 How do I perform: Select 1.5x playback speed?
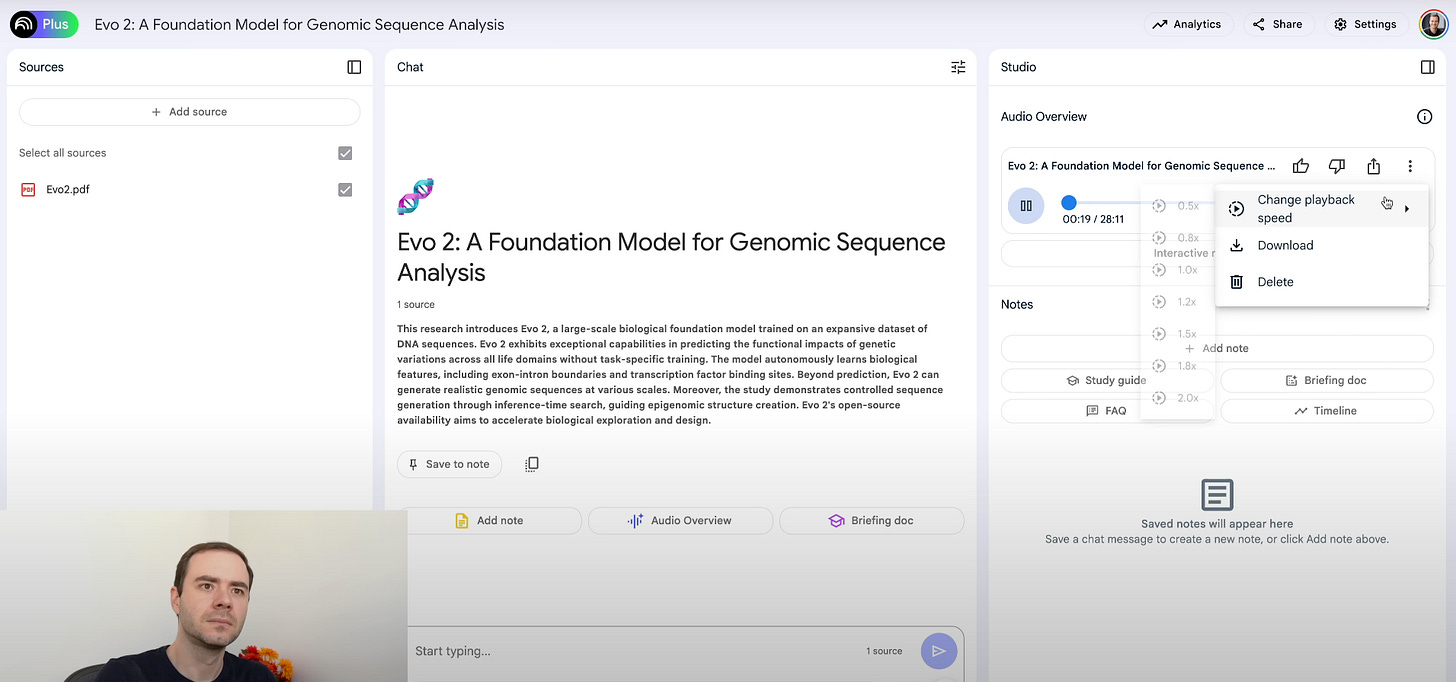pos(1177,334)
